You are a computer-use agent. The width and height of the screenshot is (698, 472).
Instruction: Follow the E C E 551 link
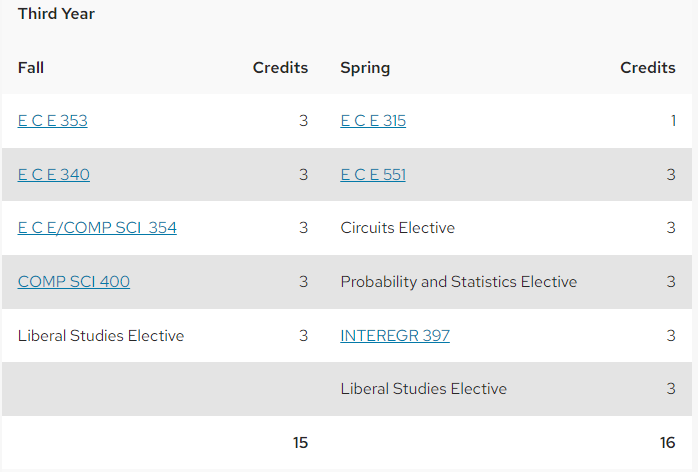click(x=373, y=175)
